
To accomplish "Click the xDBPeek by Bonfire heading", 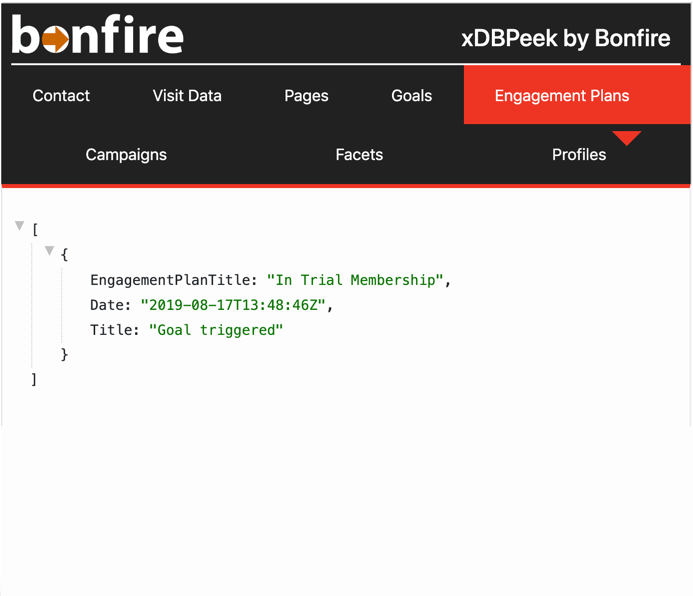I will click(x=566, y=38).
